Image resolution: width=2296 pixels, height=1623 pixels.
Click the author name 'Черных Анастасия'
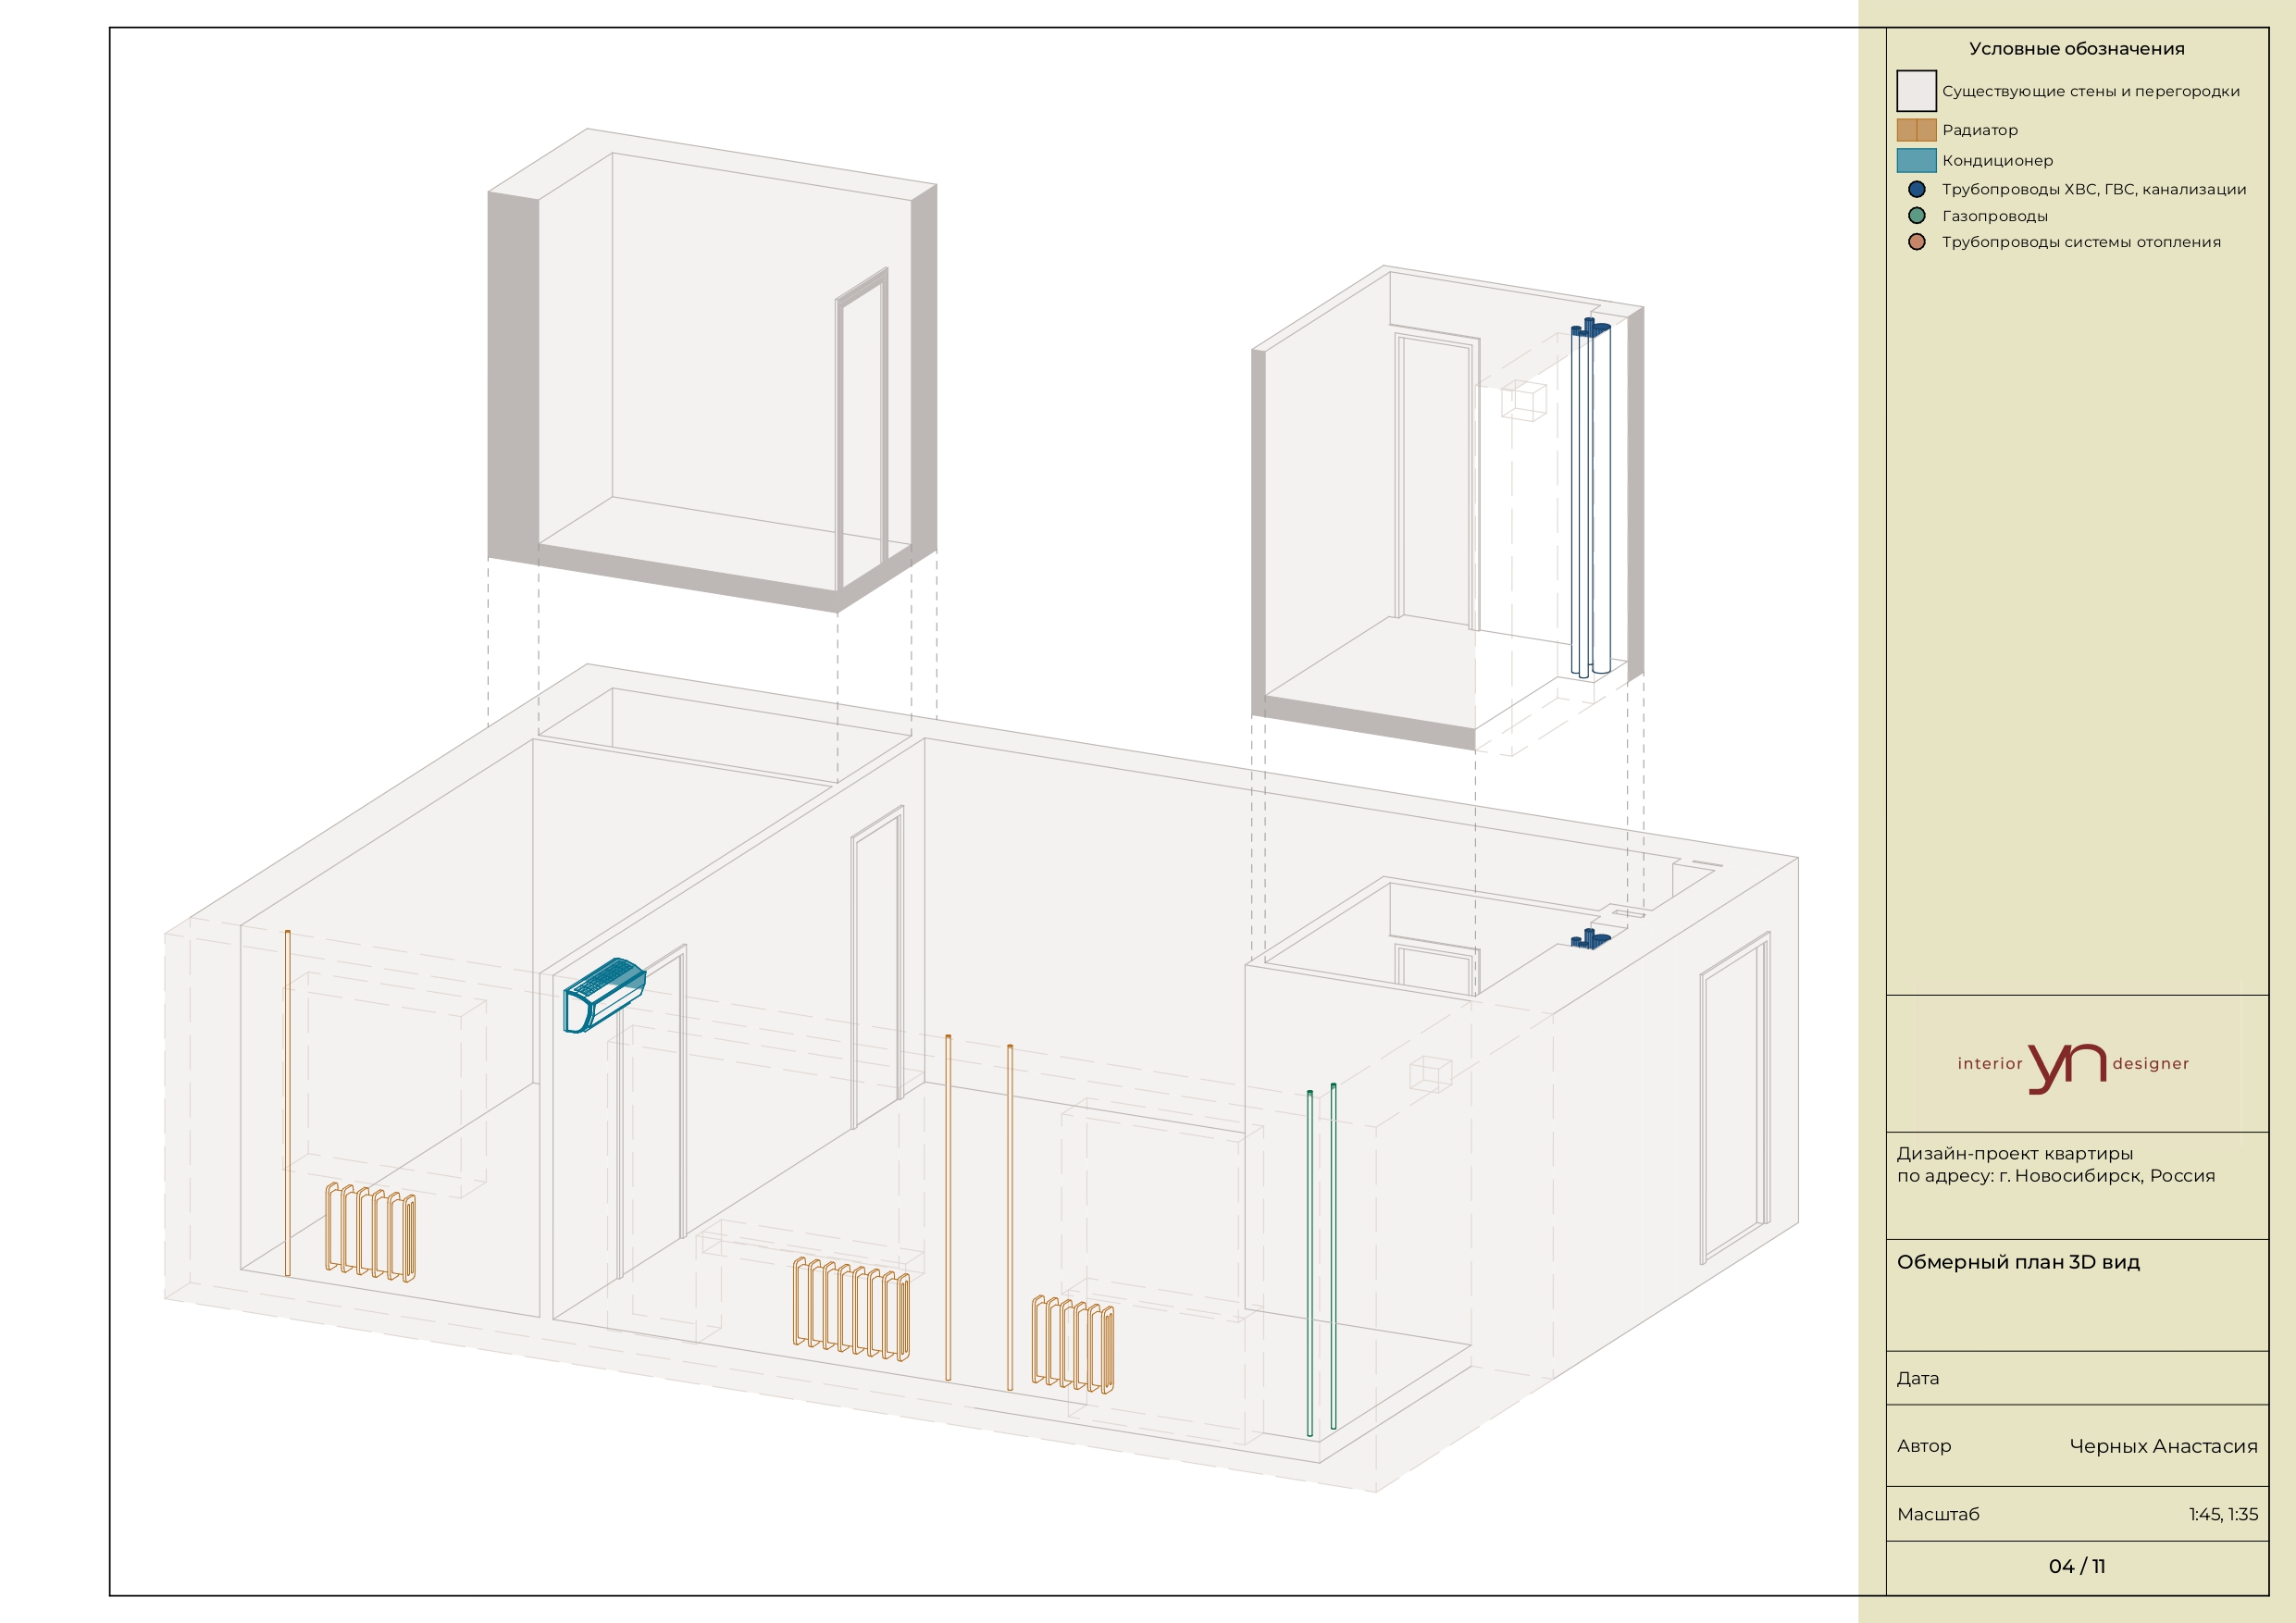coord(2163,1446)
